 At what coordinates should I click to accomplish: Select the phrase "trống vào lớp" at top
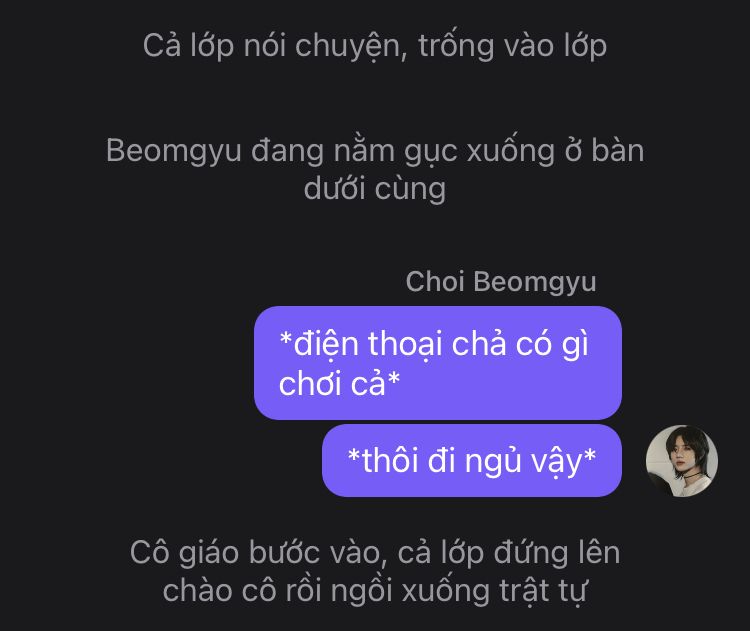coord(513,46)
